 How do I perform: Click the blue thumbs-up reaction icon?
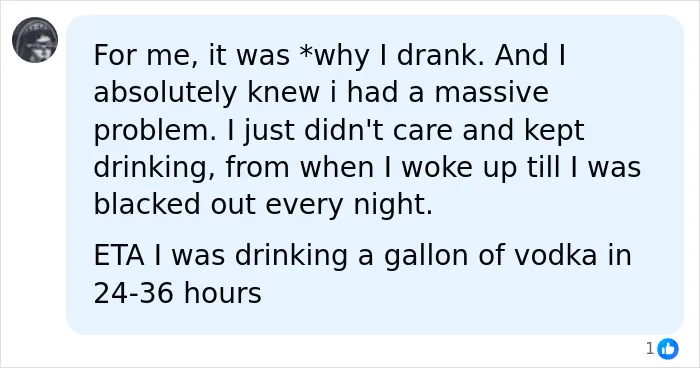[668, 349]
